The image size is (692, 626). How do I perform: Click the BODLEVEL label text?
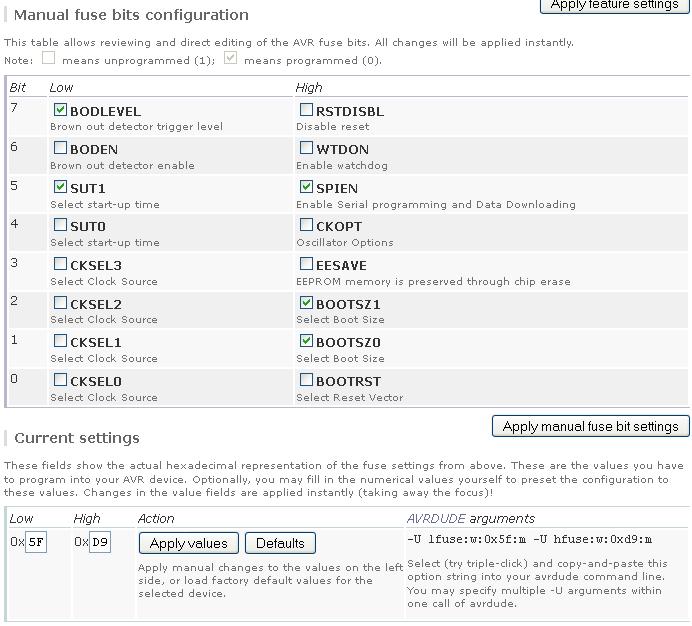pyautogui.click(x=105, y=111)
